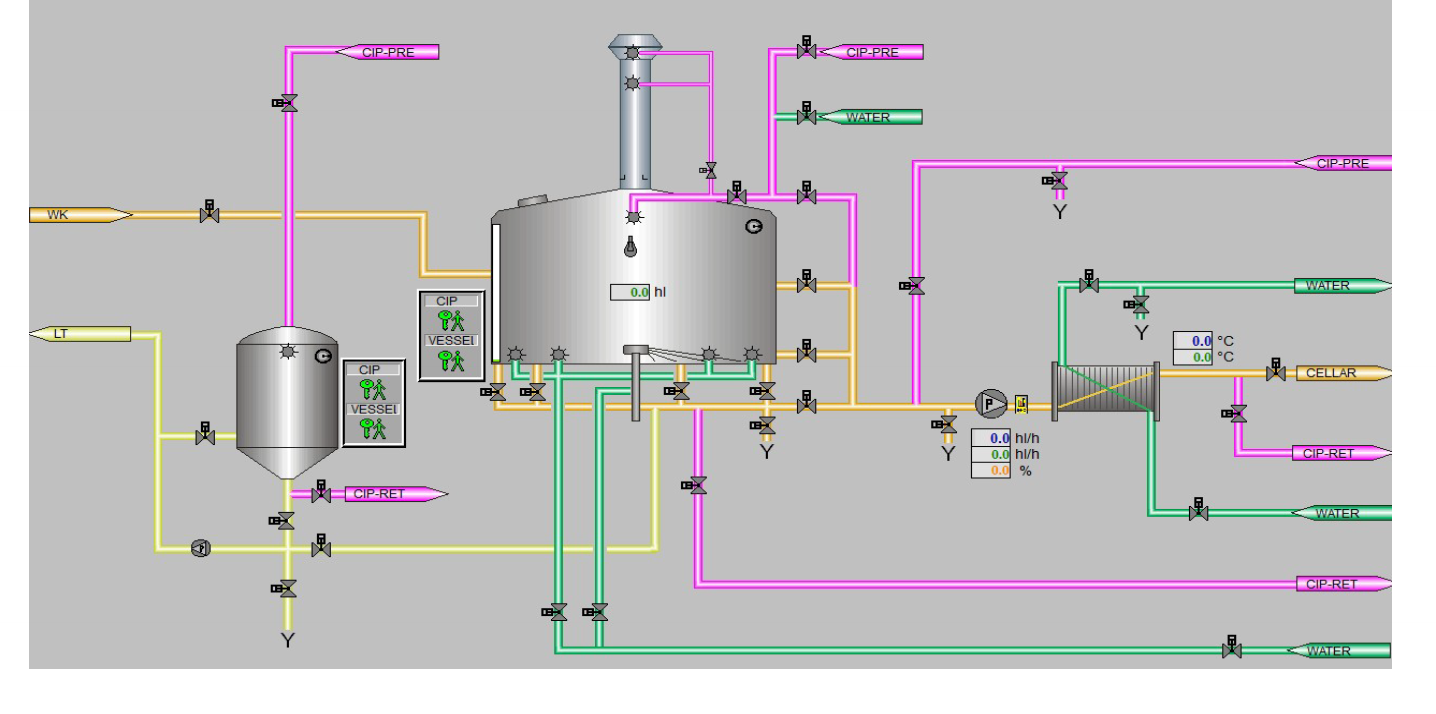Click the valve on the bottom WATER supply line
The width and height of the screenshot is (1436, 714).
pyautogui.click(x=1232, y=648)
